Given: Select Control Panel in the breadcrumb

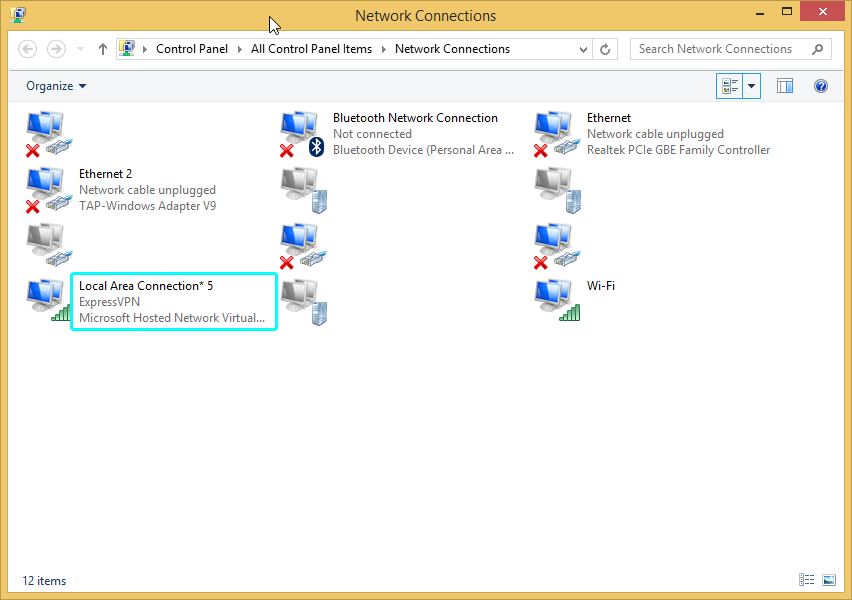Looking at the screenshot, I should (x=192, y=49).
